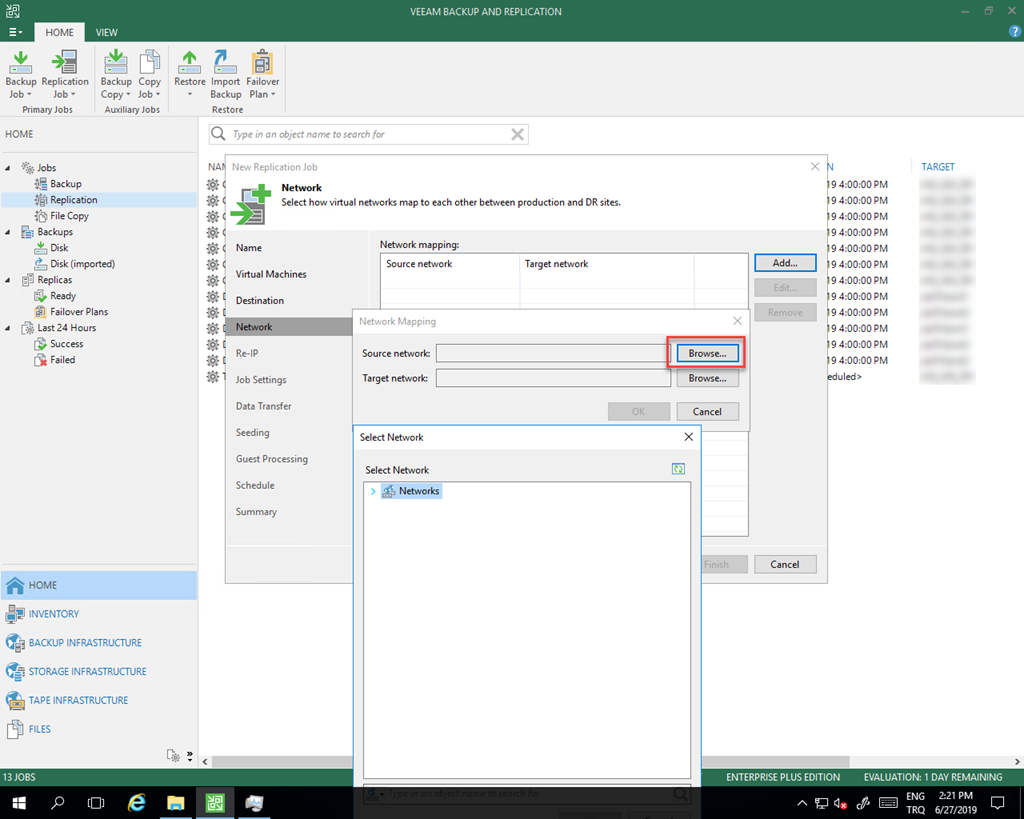Expand the Networks tree node

tap(373, 491)
